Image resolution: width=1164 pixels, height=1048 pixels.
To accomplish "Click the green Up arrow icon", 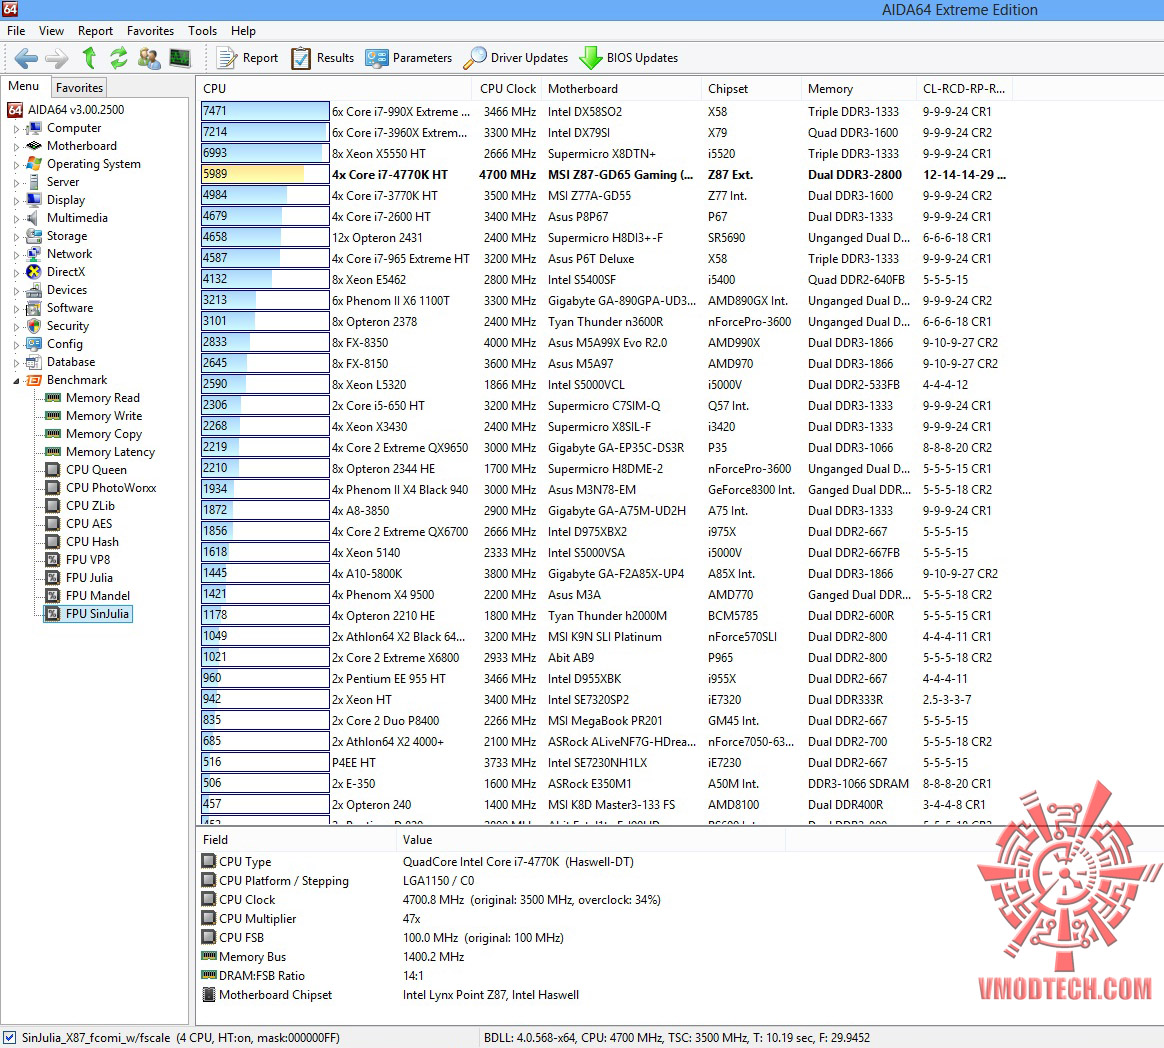I will click(89, 58).
